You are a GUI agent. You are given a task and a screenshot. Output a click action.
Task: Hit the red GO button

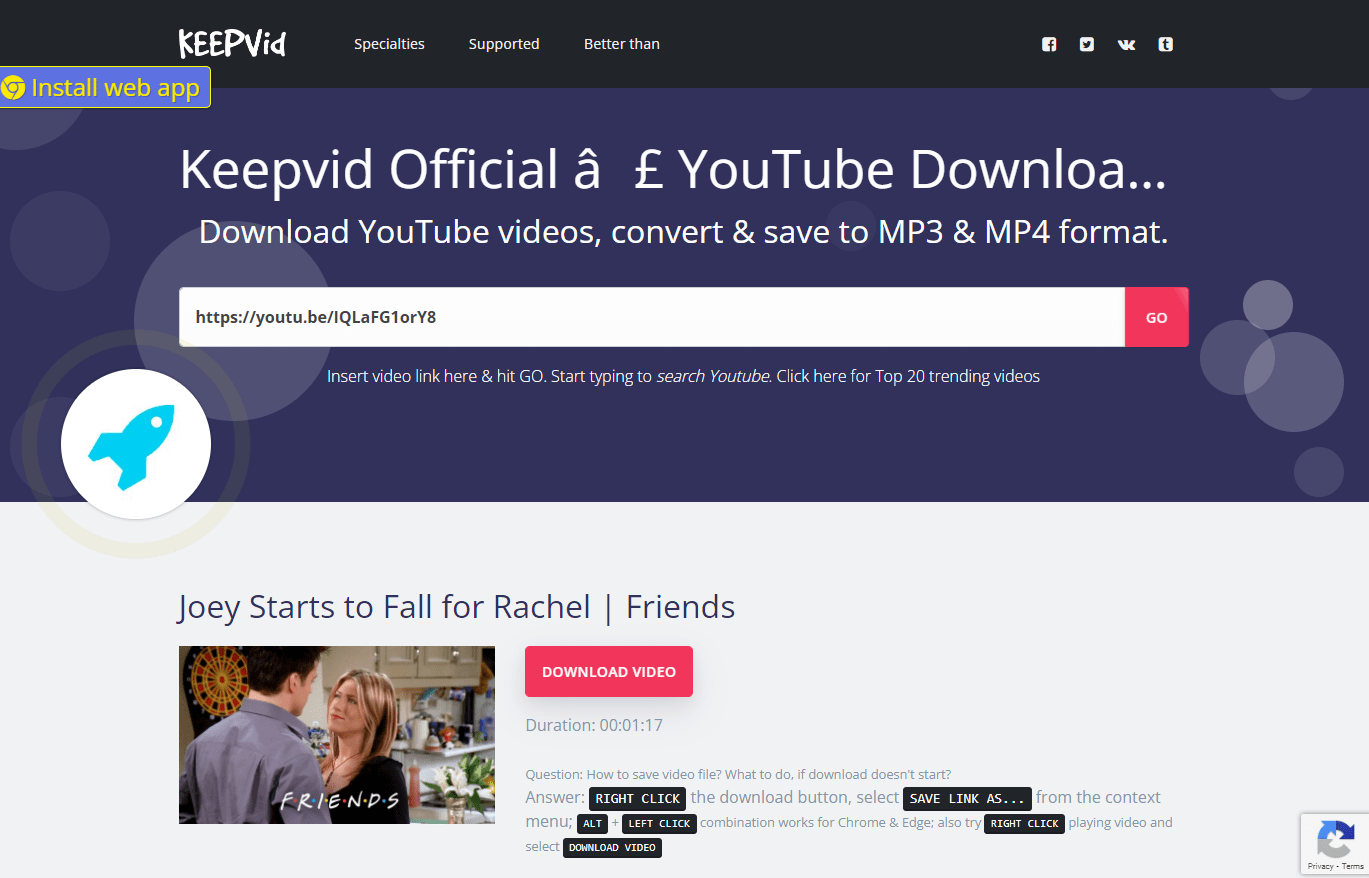[x=1157, y=317]
